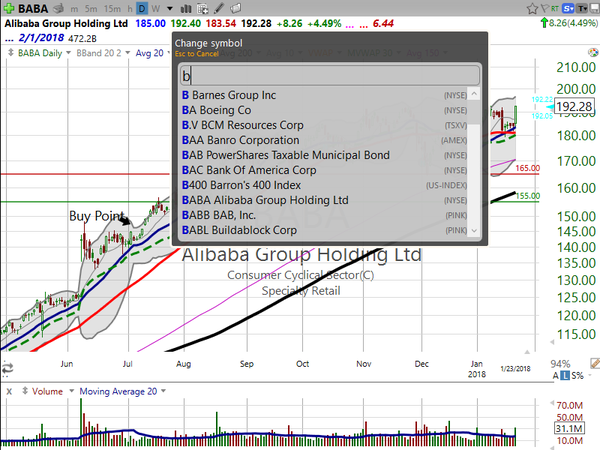The image size is (600, 450).
Task: Click the 165.00 red price alert label
Action: (x=527, y=168)
